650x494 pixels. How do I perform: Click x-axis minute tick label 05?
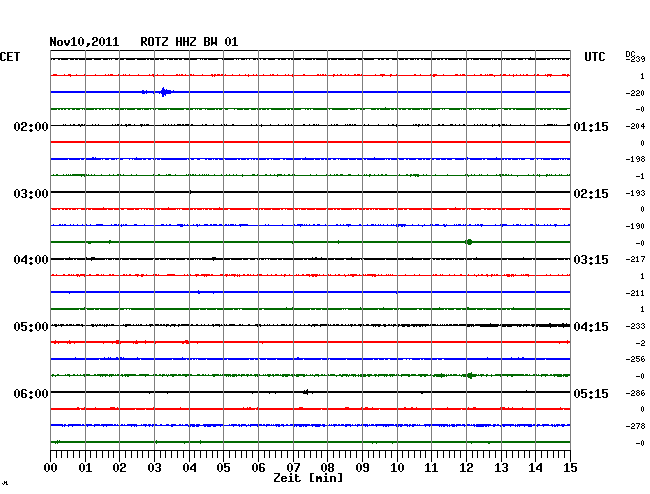[223, 468]
